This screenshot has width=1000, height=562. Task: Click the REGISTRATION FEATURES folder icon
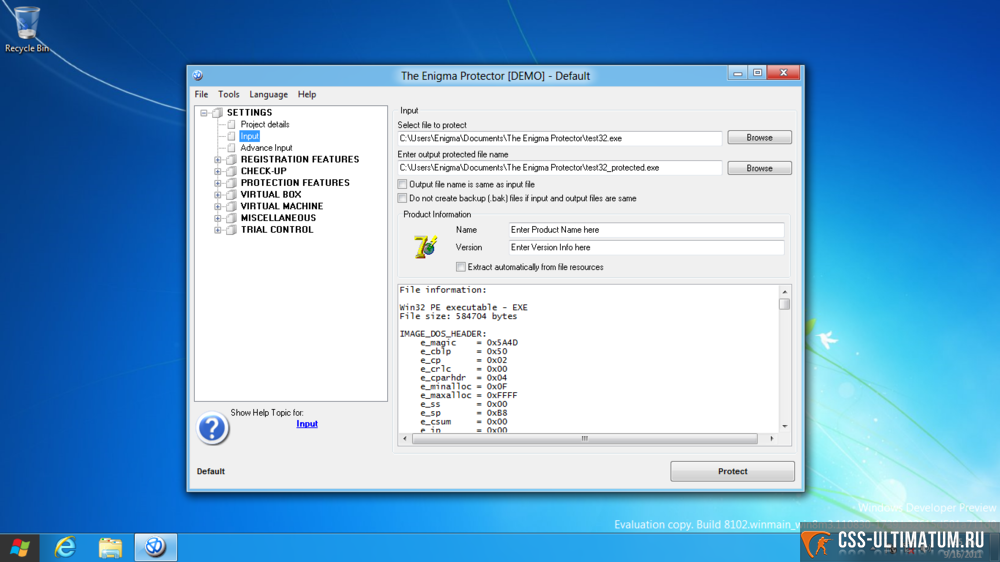coord(232,159)
